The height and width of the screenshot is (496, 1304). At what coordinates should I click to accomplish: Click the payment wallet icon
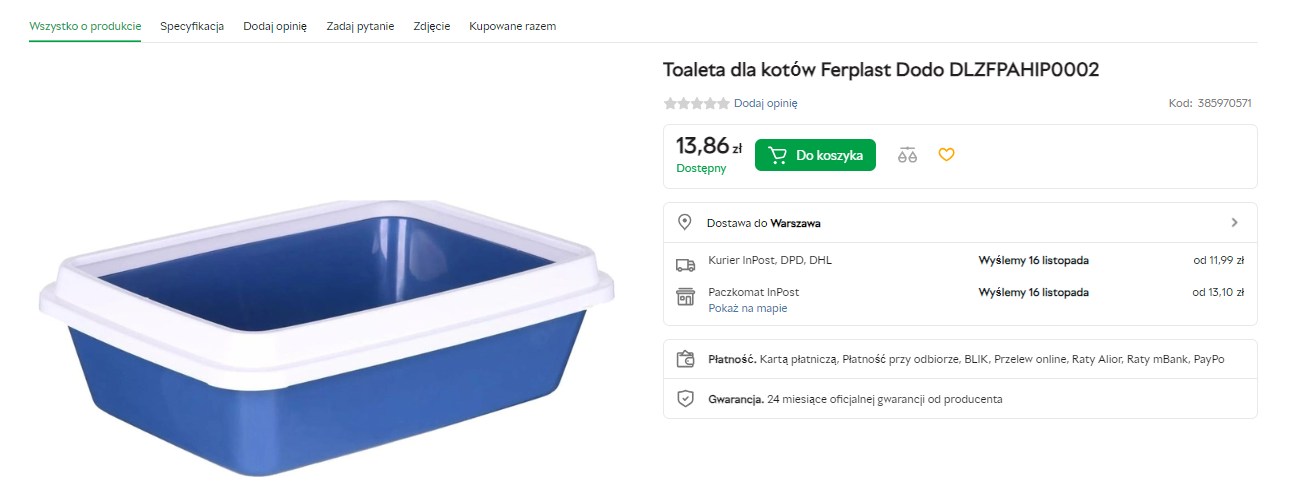tap(685, 359)
